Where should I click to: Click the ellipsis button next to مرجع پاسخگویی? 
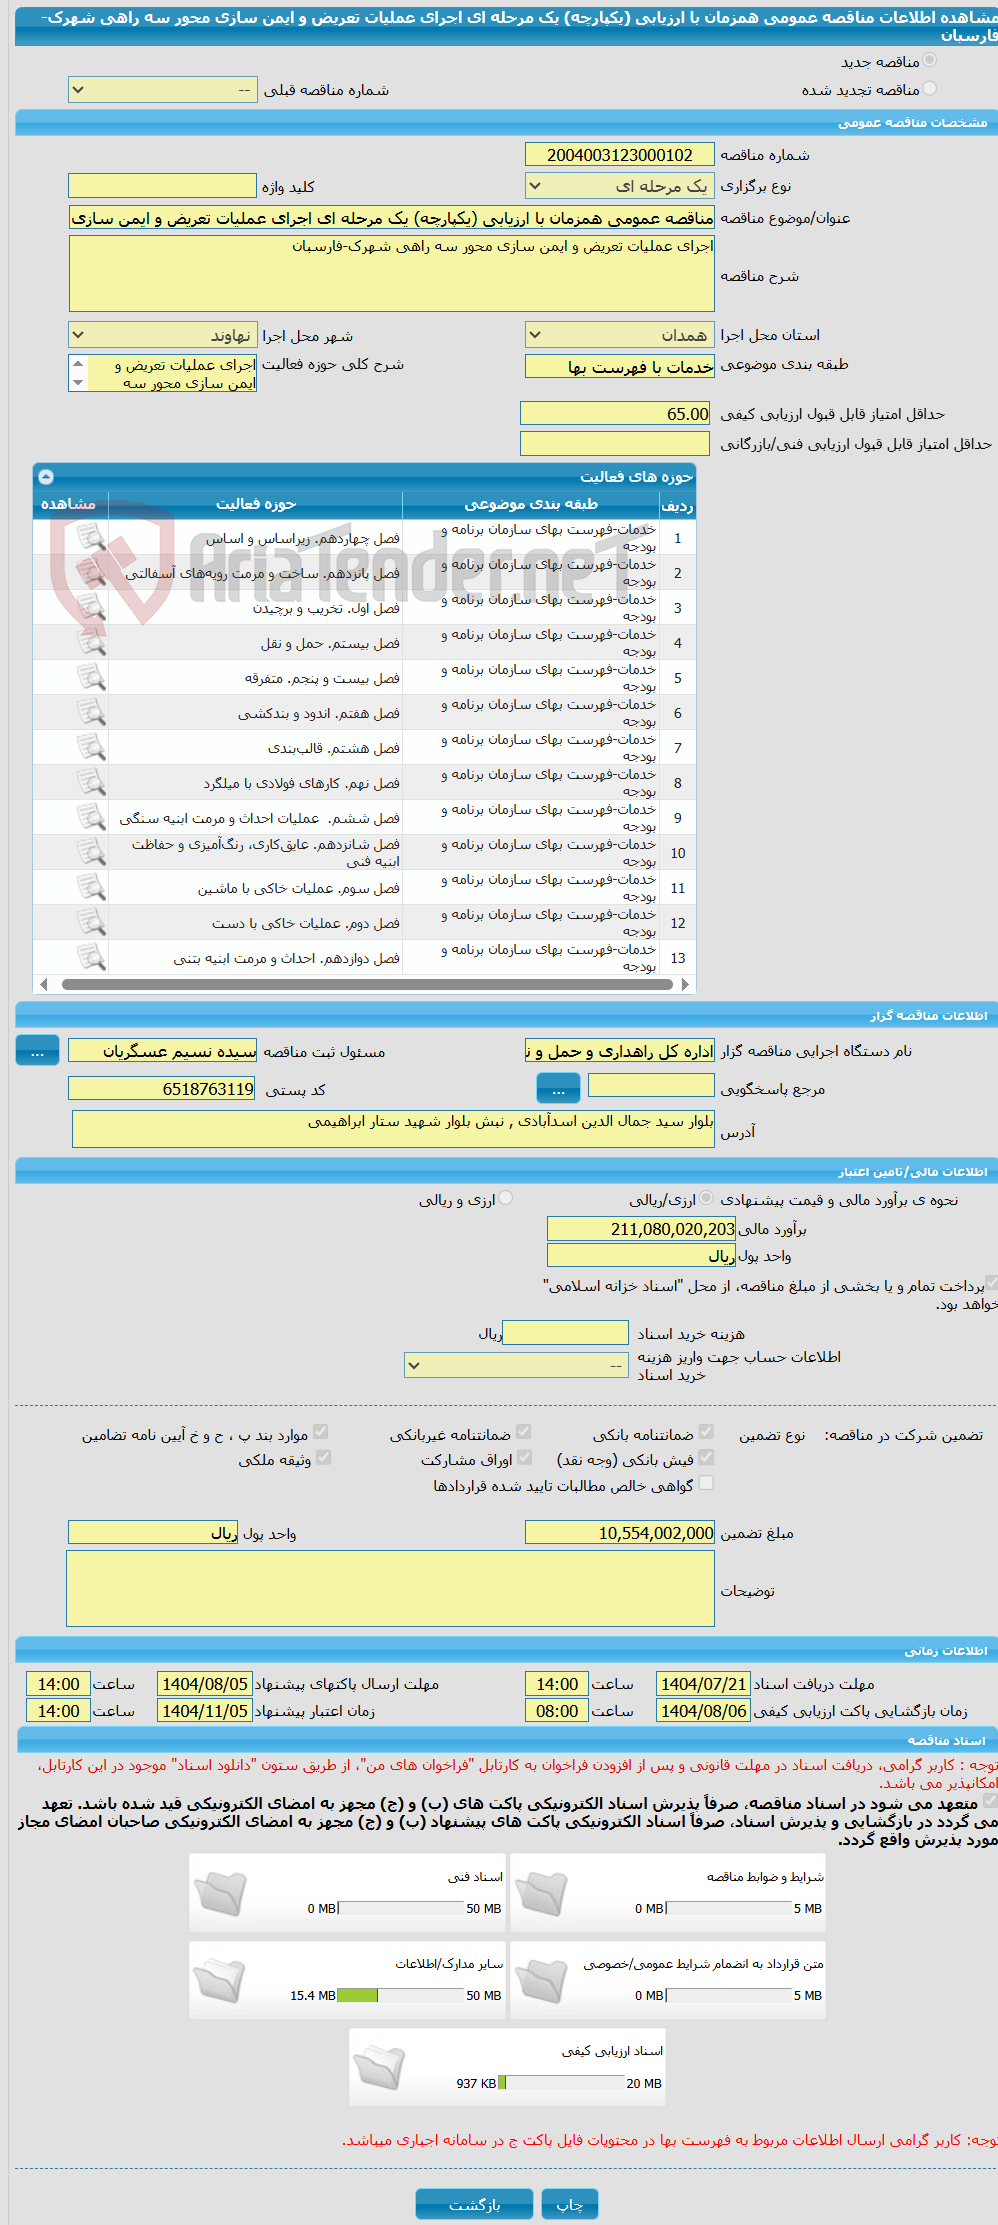tap(558, 1087)
